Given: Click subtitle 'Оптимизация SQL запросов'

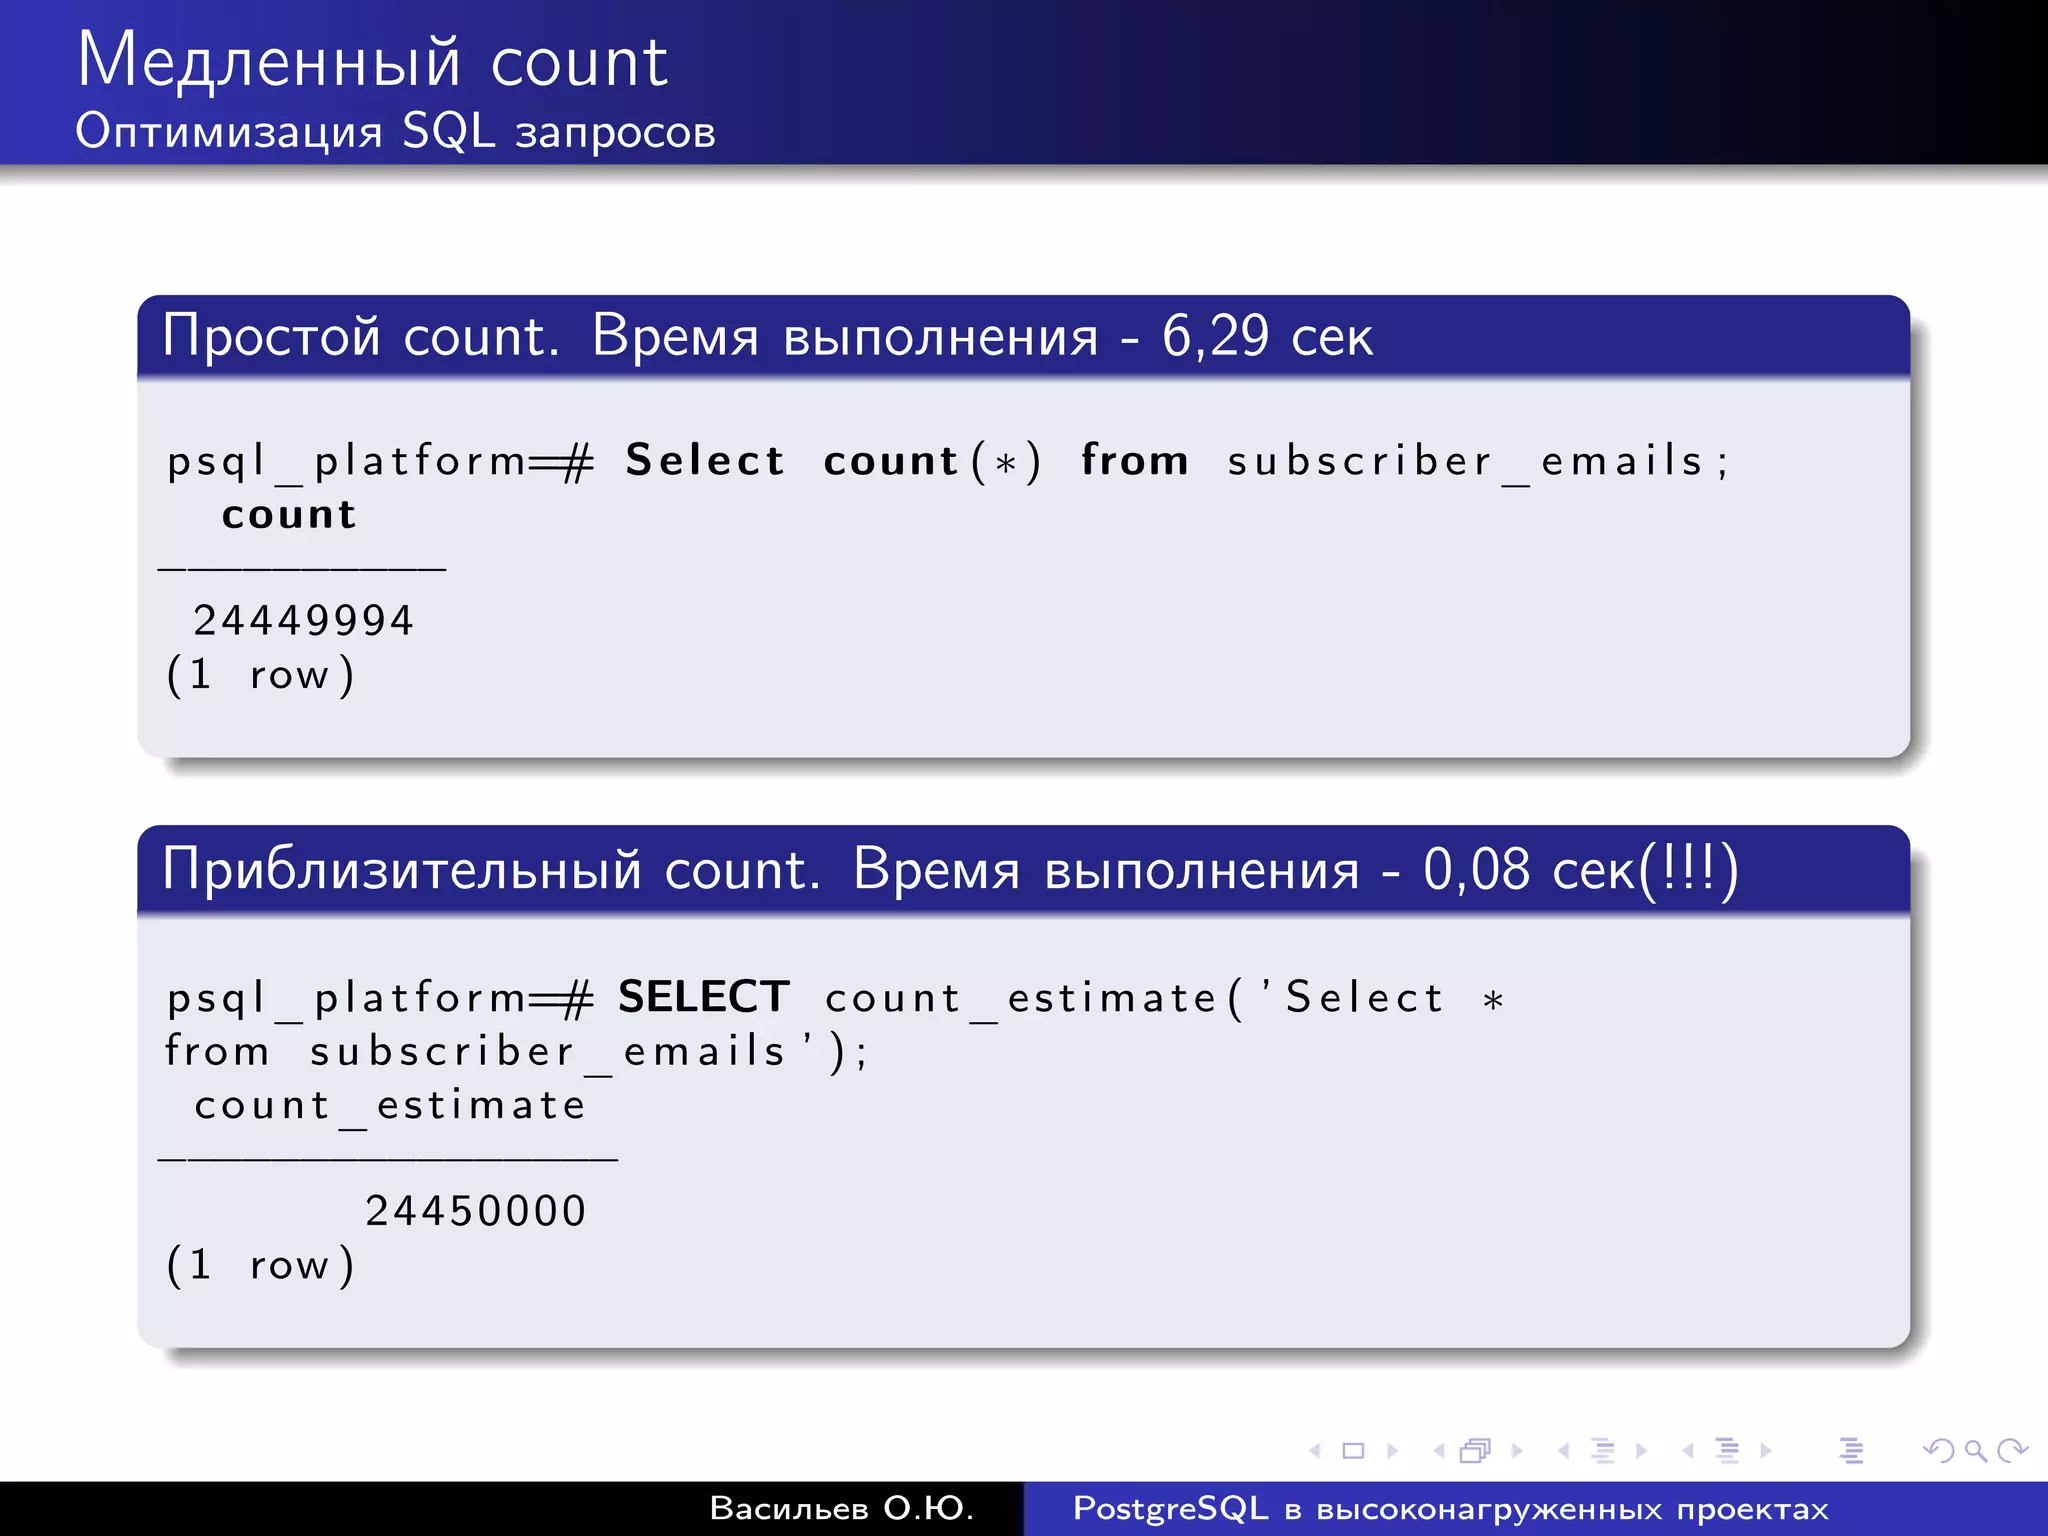Looking at the screenshot, I should pyautogui.click(x=395, y=131).
